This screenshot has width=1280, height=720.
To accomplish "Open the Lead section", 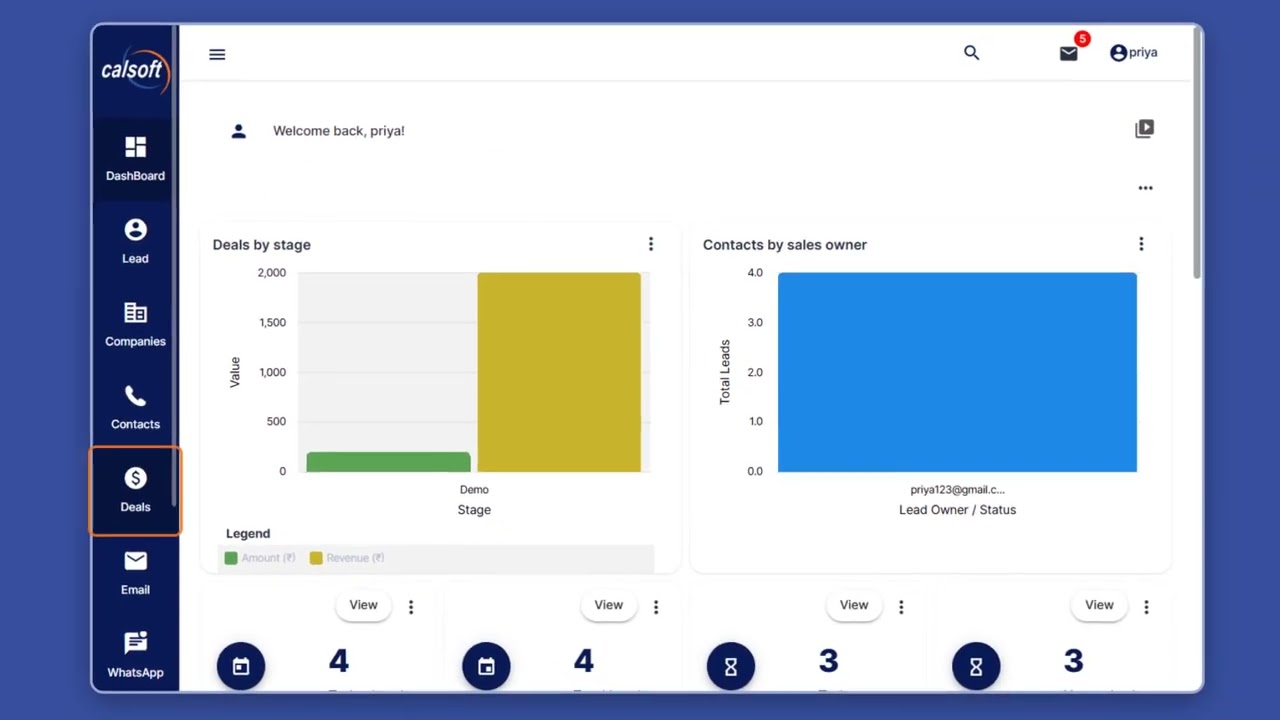I will (x=136, y=242).
